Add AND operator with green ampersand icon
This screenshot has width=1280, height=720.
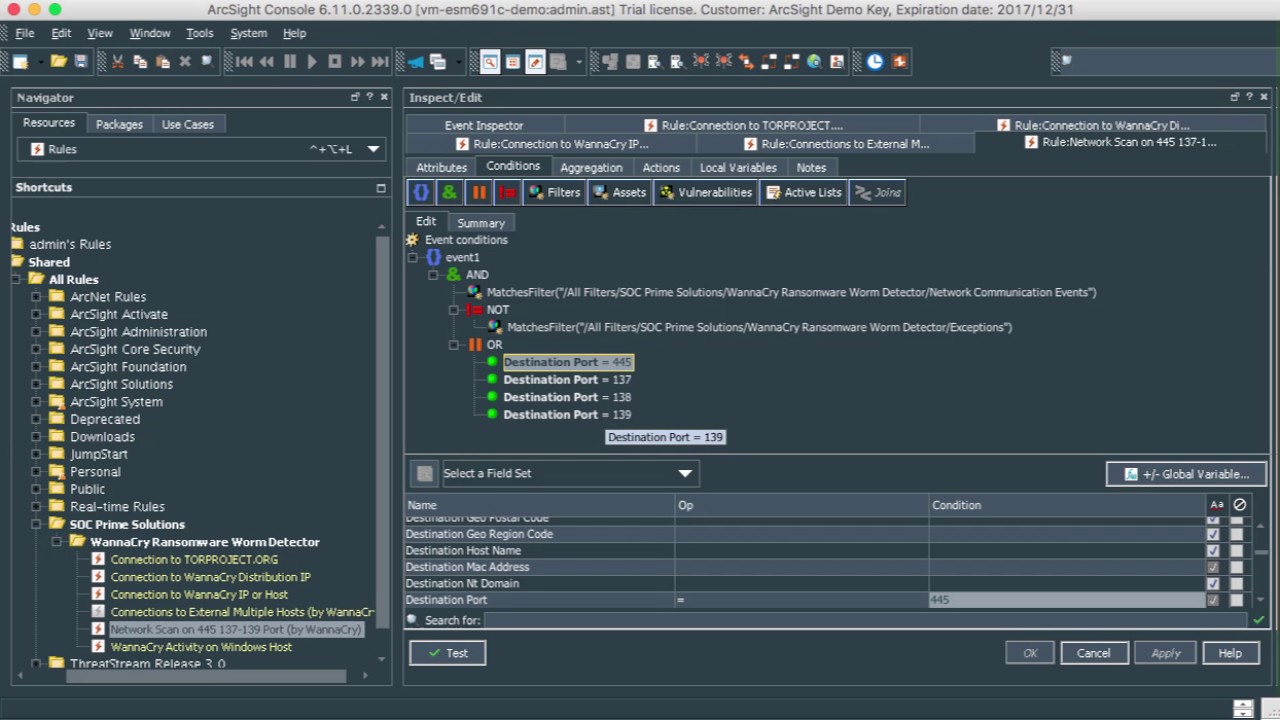450,192
